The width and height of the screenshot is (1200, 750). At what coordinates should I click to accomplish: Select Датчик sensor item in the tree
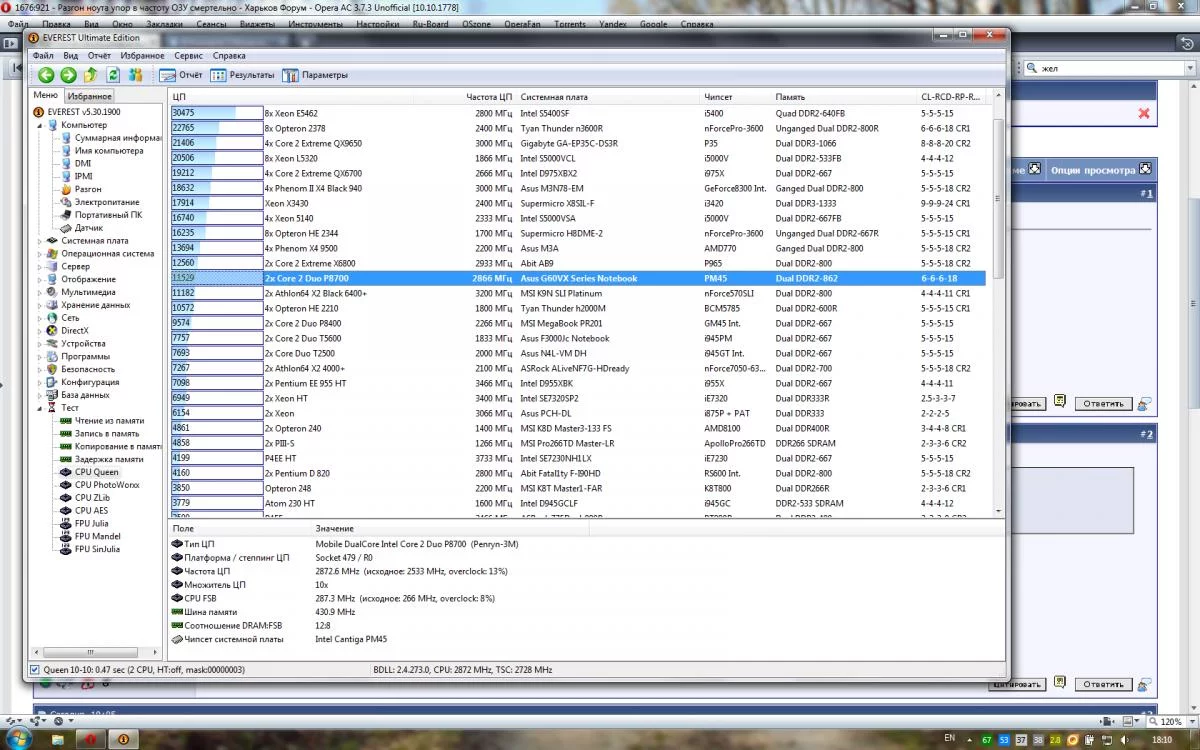click(x=82, y=228)
